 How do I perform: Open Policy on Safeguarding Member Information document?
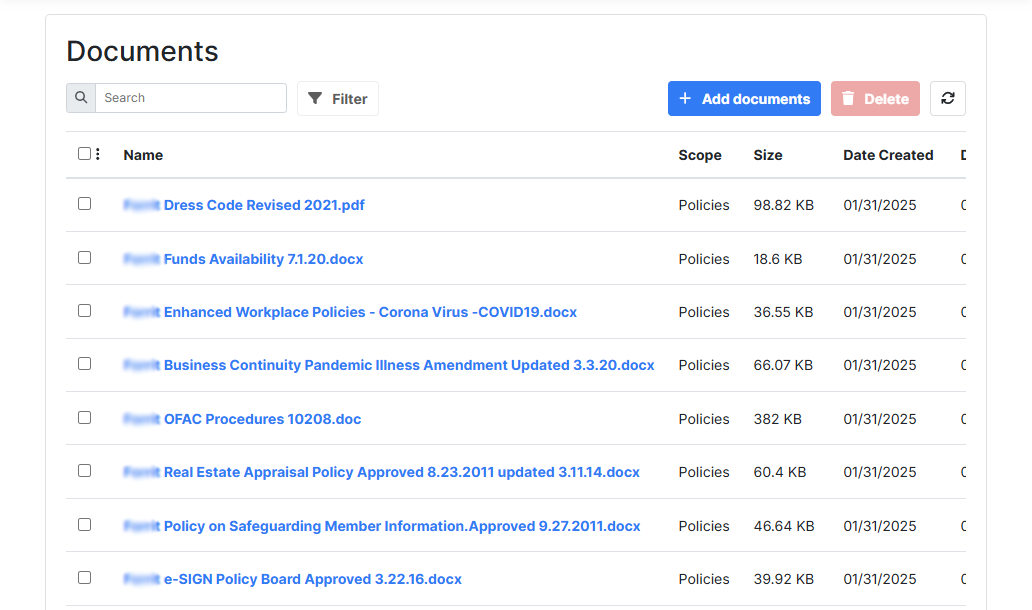[382, 526]
